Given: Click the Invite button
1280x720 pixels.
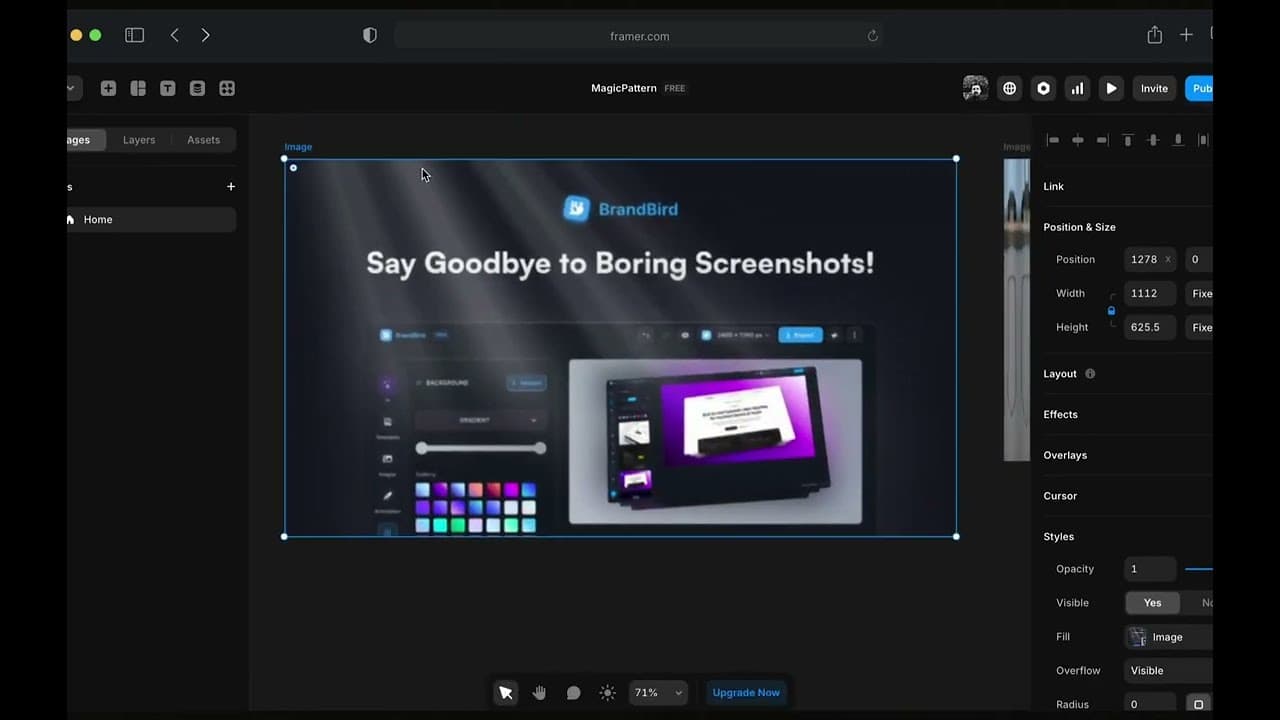Looking at the screenshot, I should (1154, 88).
